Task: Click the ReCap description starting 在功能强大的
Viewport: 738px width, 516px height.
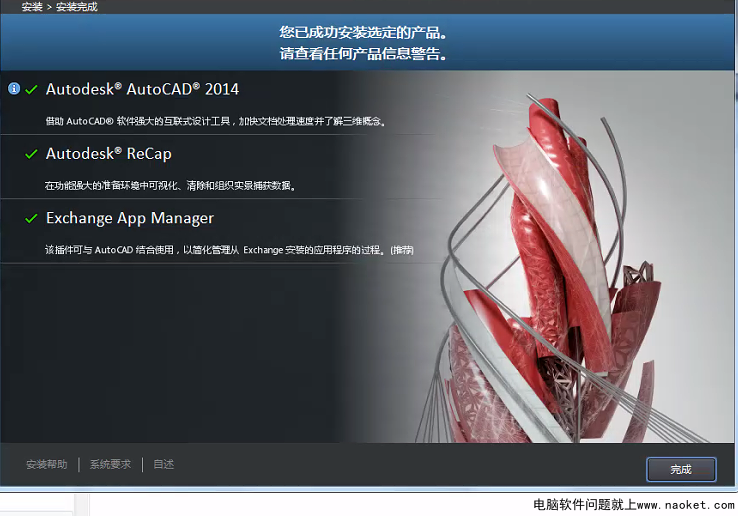Action: [170, 186]
